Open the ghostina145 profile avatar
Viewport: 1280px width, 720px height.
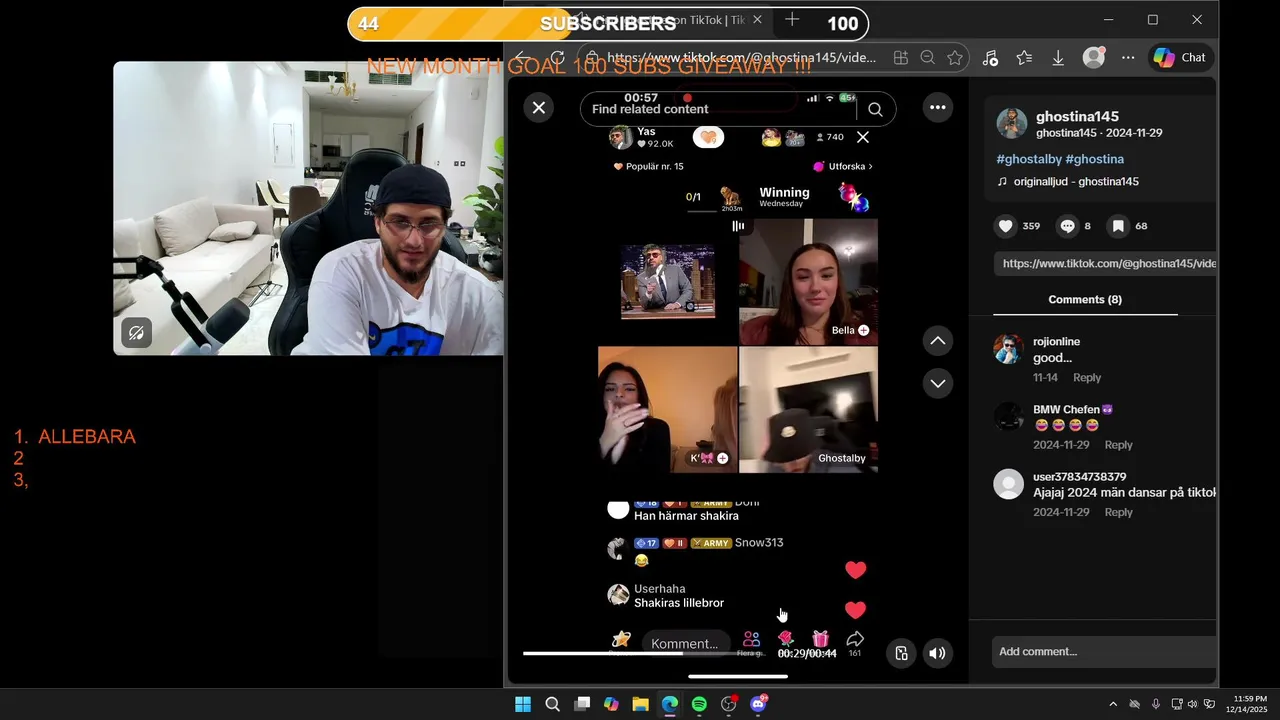coord(1012,123)
